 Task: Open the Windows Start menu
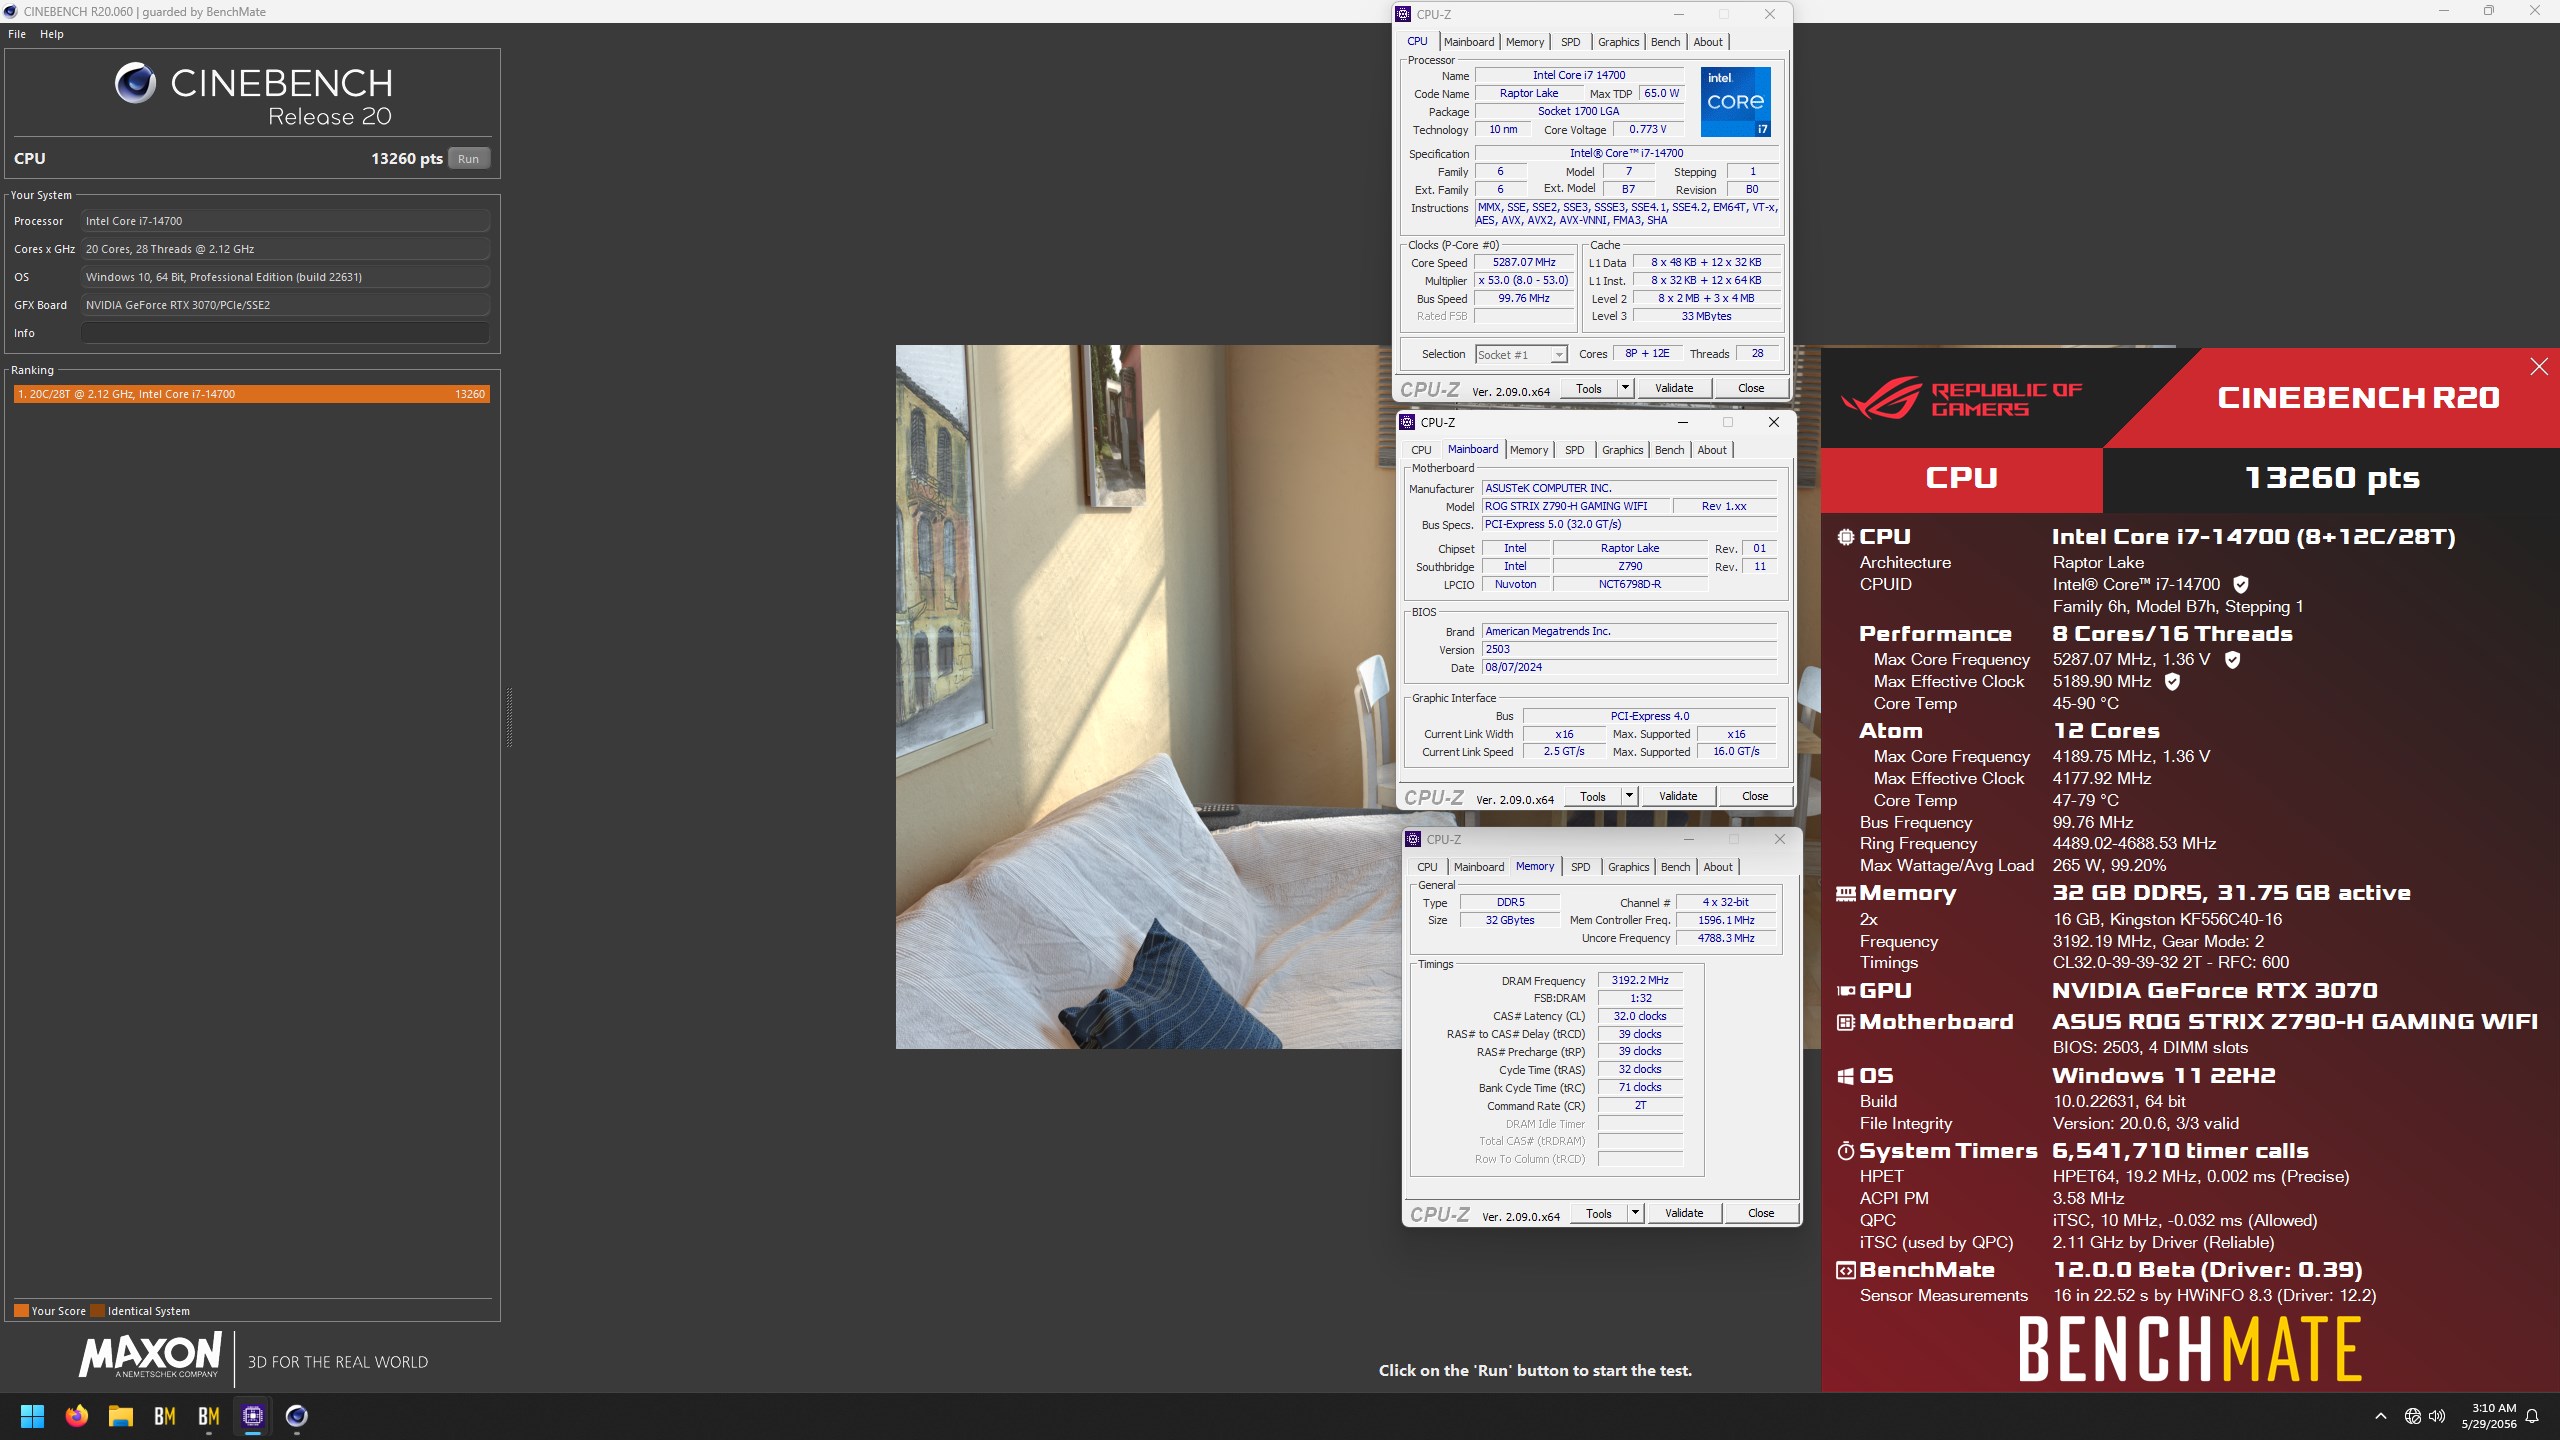pos(32,1416)
